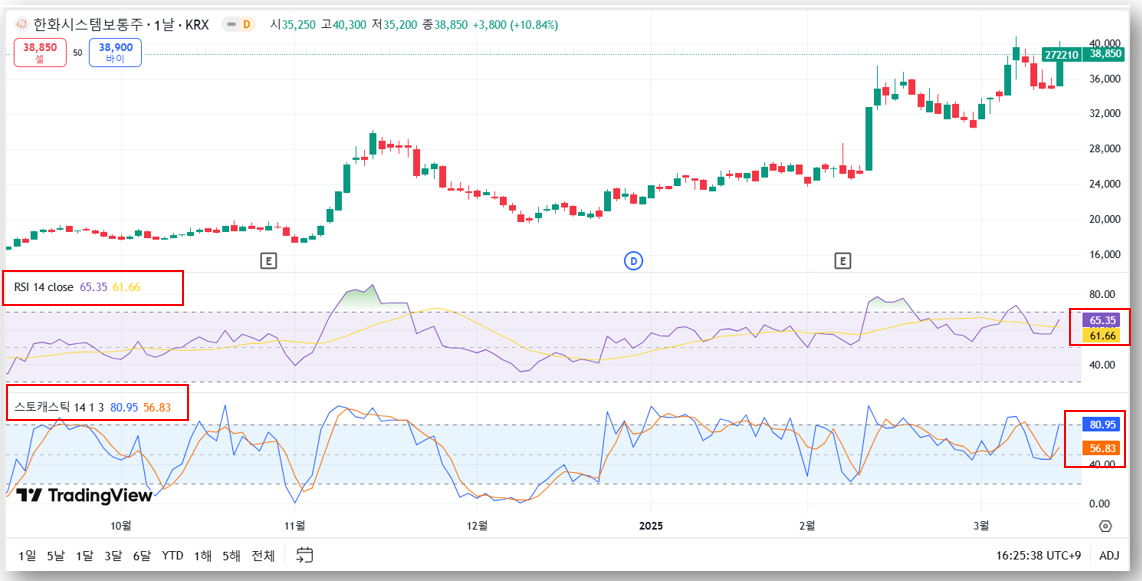1142x581 pixels.
Task: Click the 38,900 buy price button
Action: point(115,52)
